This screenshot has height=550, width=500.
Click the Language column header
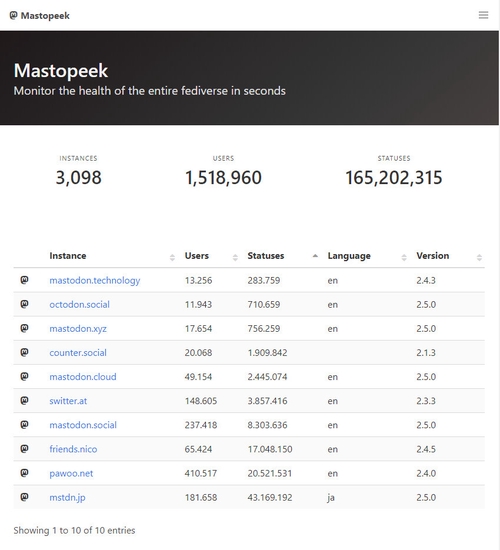pos(349,256)
